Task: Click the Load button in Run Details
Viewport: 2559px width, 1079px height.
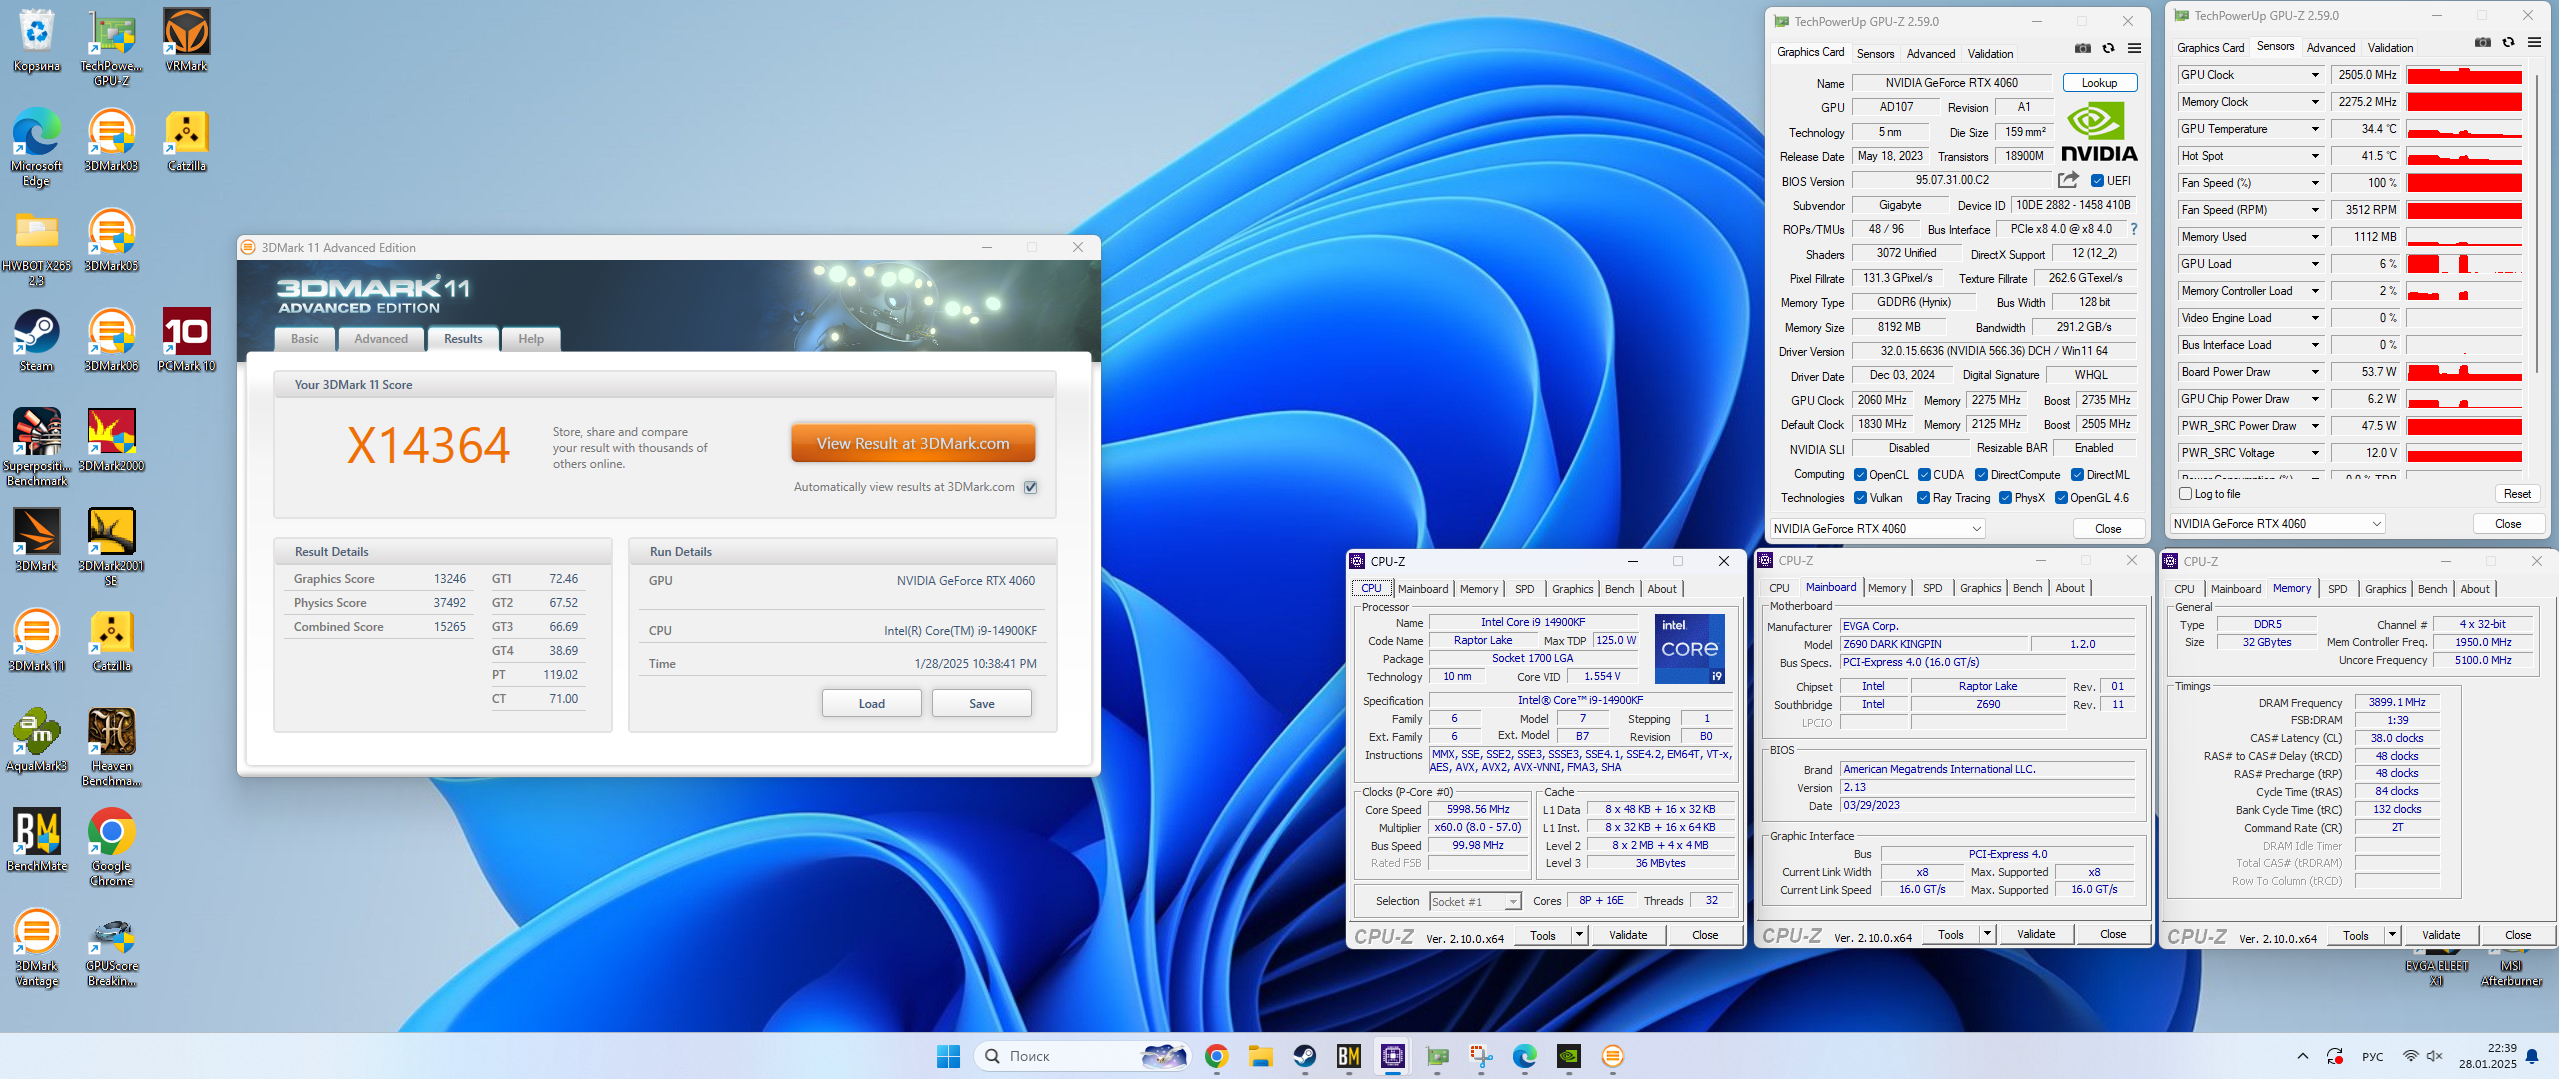Action: (871, 704)
